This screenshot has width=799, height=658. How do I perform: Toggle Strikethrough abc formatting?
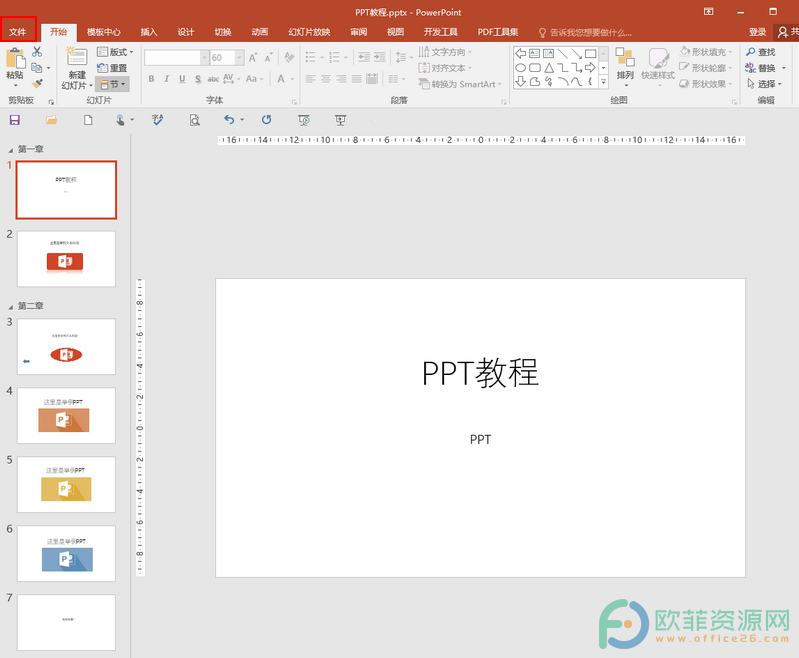pos(213,79)
